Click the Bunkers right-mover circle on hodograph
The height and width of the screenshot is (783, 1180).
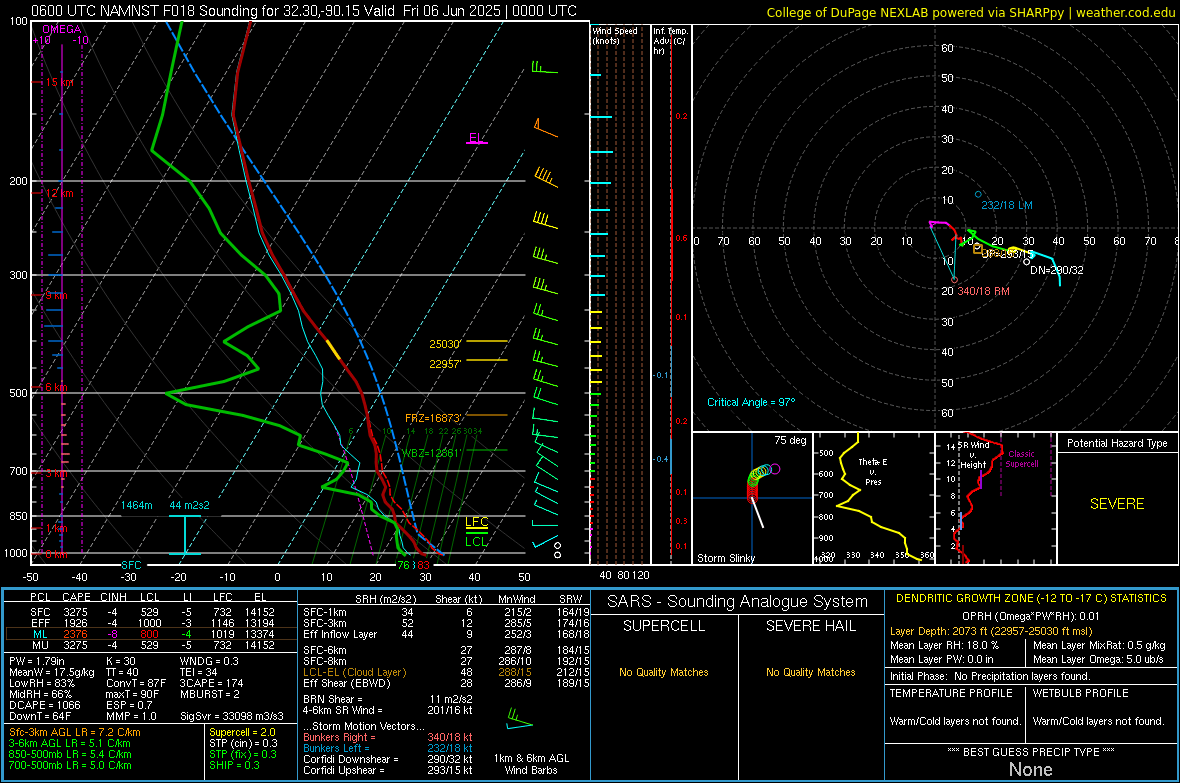coord(954,280)
